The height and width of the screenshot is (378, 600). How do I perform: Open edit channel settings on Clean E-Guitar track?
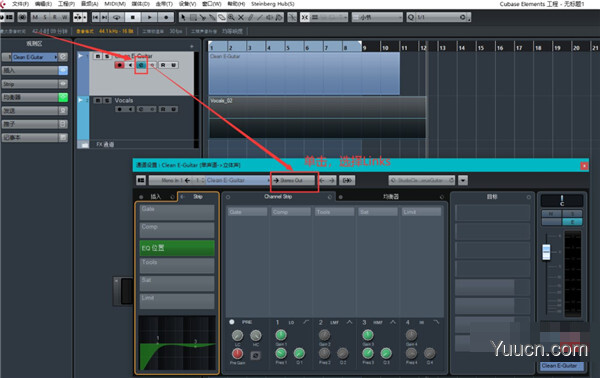tap(141, 65)
